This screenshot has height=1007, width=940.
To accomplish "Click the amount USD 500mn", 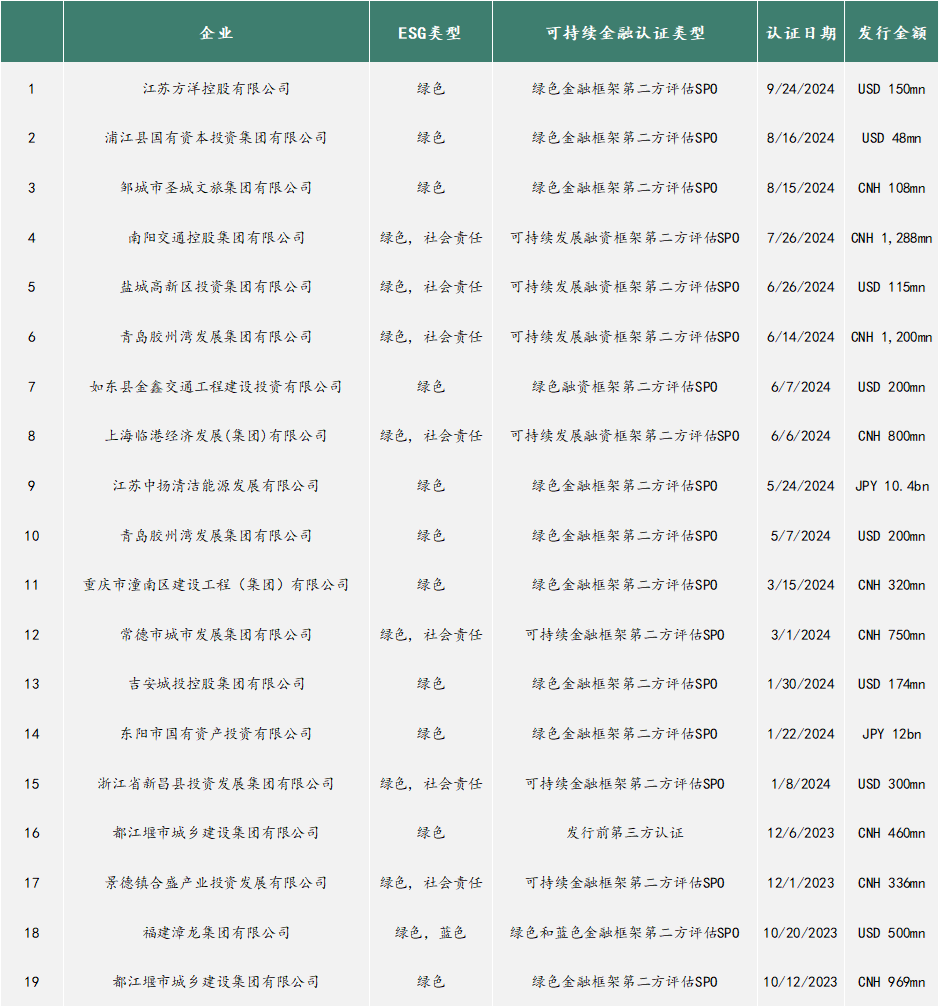I will tap(892, 933).
